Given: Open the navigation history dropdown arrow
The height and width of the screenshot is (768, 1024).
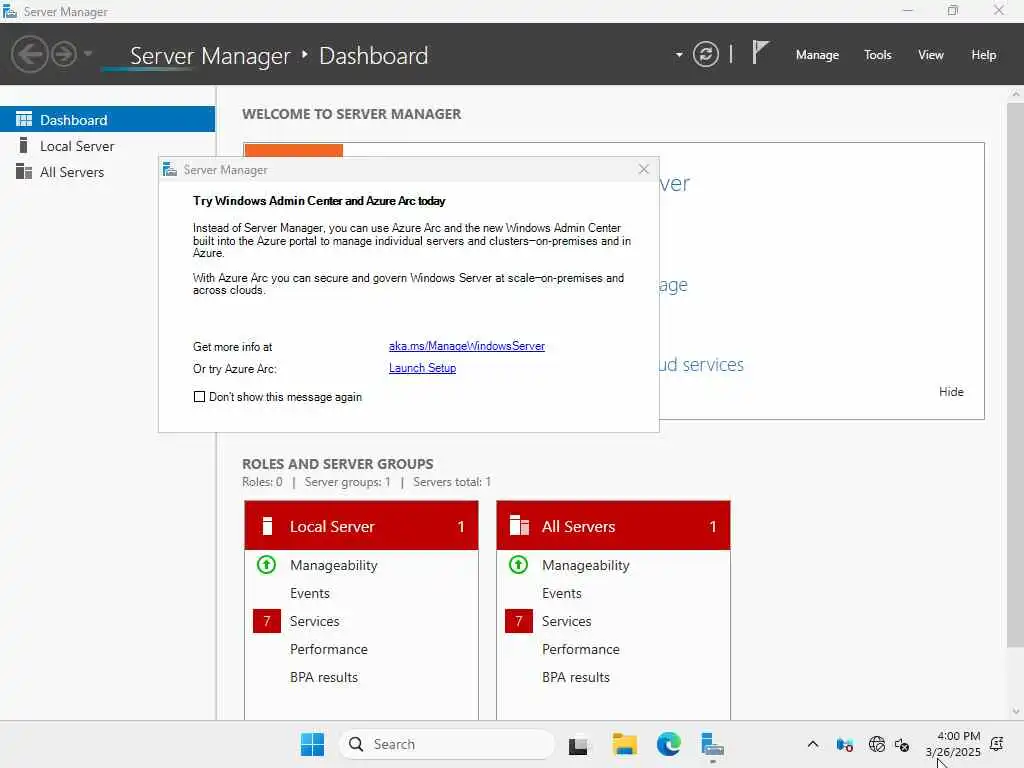Looking at the screenshot, I should [88, 54].
